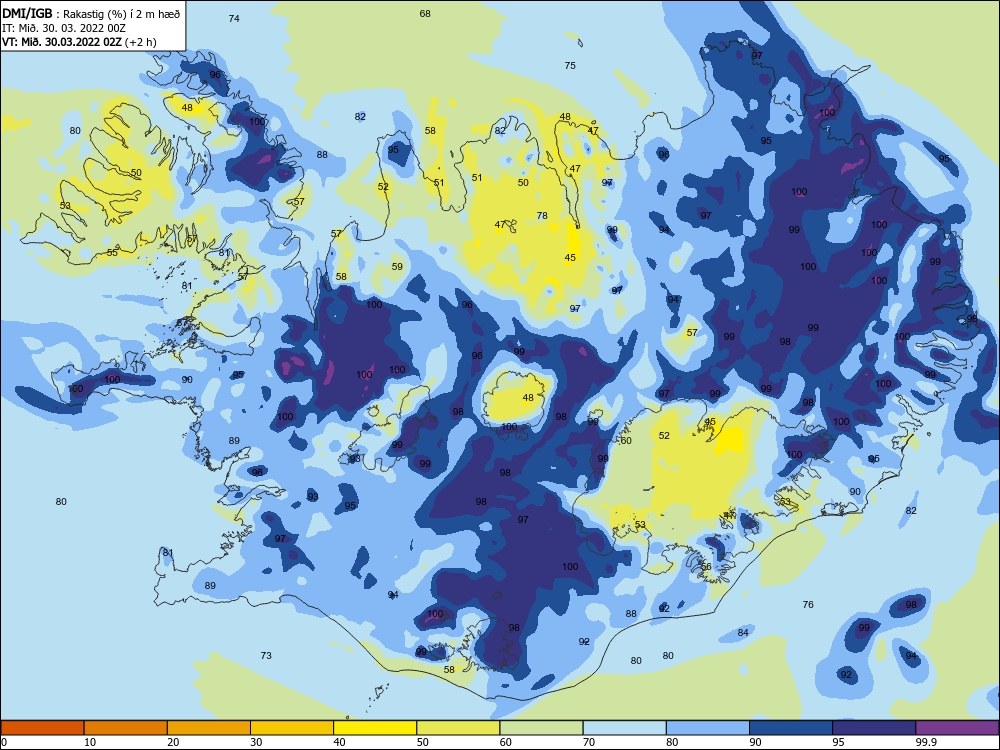The width and height of the screenshot is (1000, 750).
Task: Click the 'IT: Mið. 30. 03. 2022 00Z' line
Action: click(64, 28)
